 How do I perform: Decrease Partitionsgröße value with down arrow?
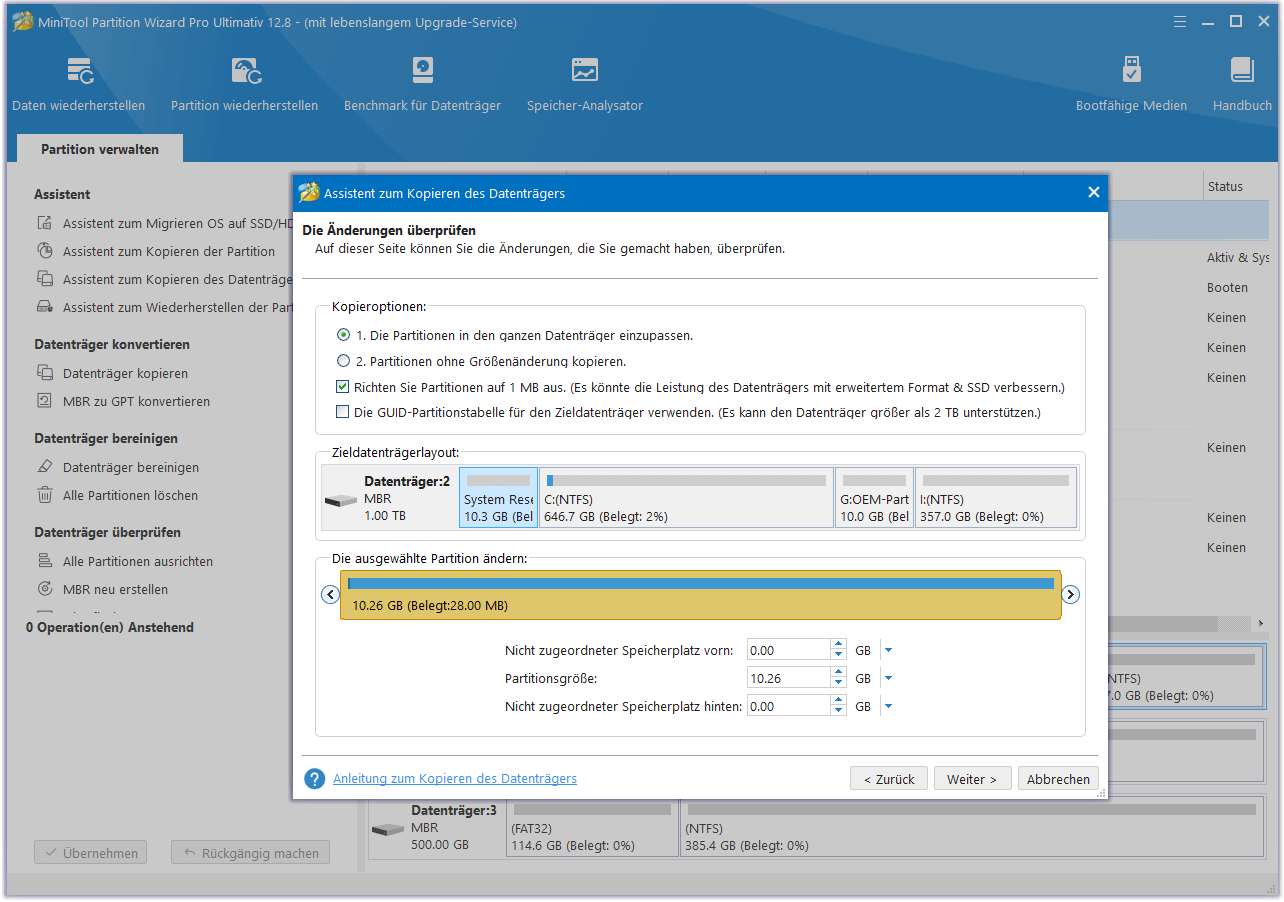point(839,683)
